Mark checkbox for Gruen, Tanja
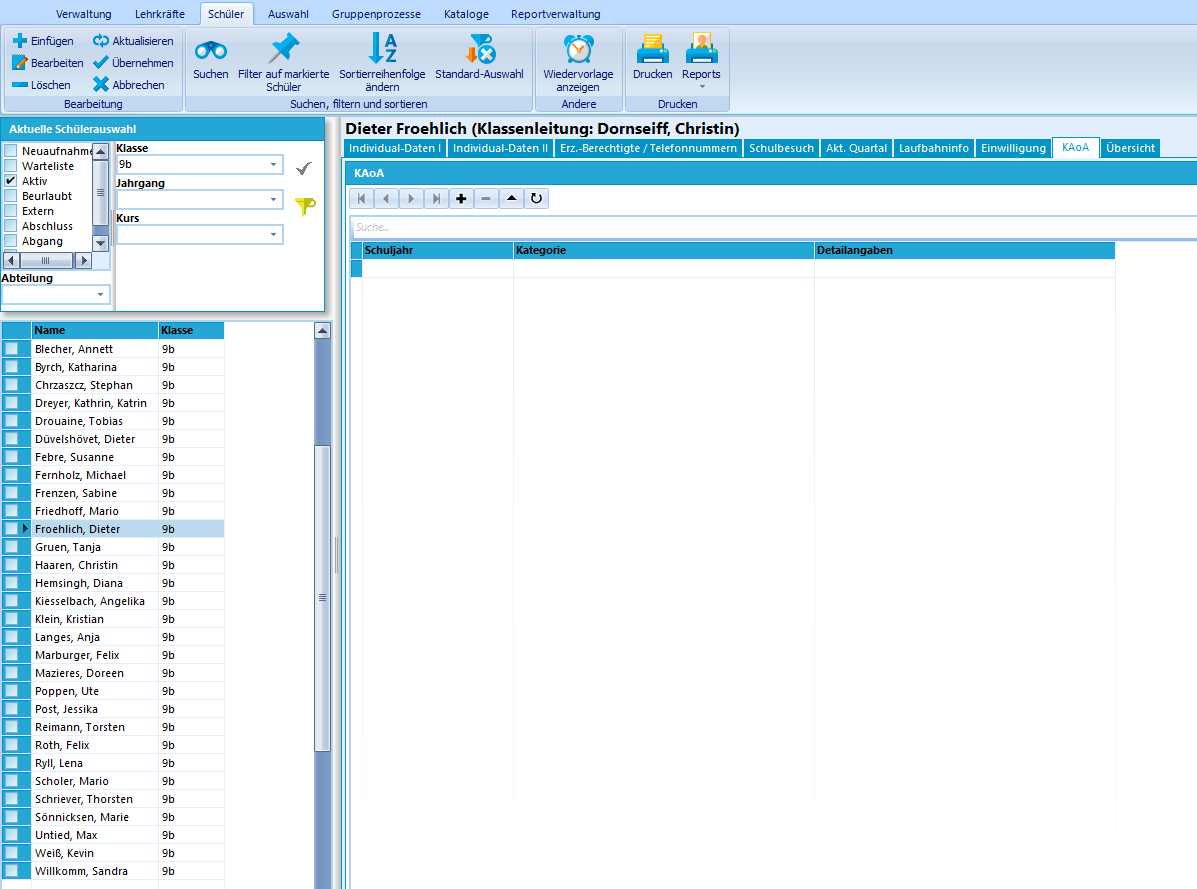1197x889 pixels. 11,546
